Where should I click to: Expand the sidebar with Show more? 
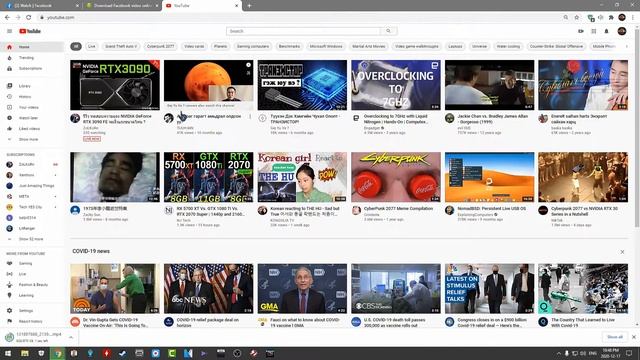(32, 139)
